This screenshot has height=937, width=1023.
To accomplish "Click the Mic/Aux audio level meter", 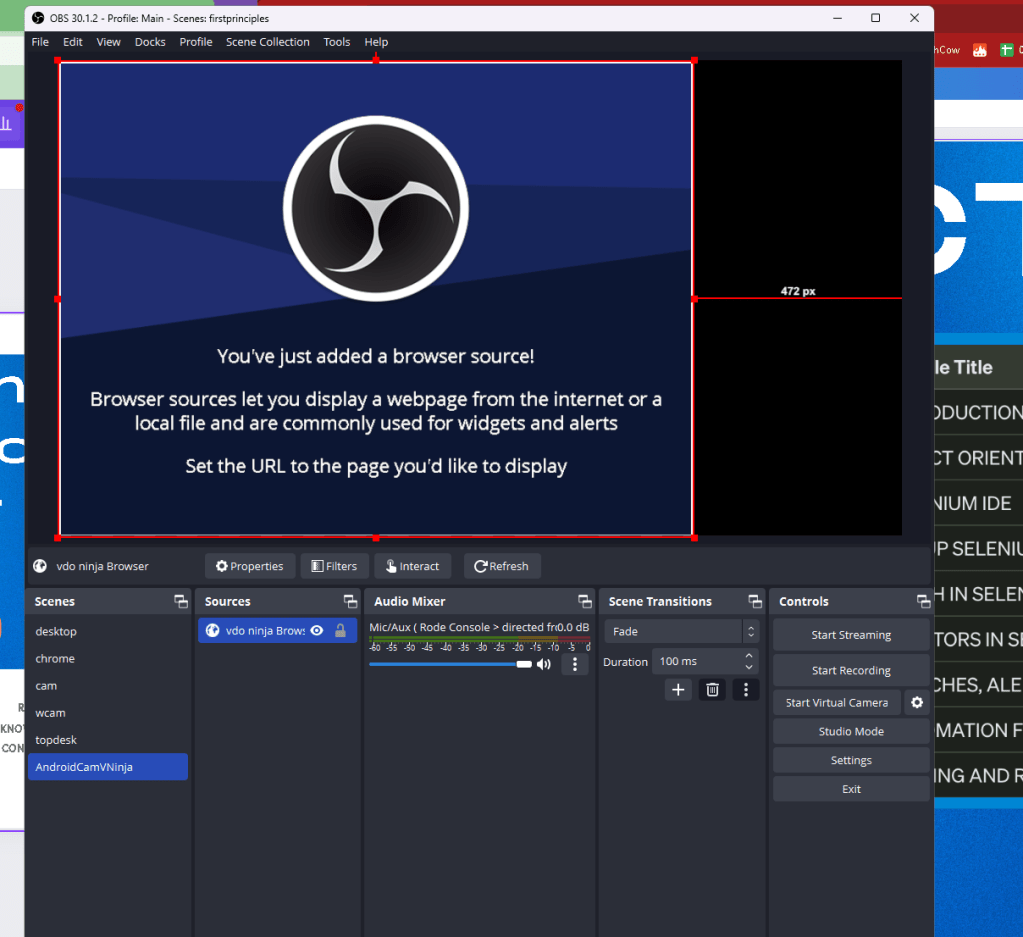I will [480, 639].
